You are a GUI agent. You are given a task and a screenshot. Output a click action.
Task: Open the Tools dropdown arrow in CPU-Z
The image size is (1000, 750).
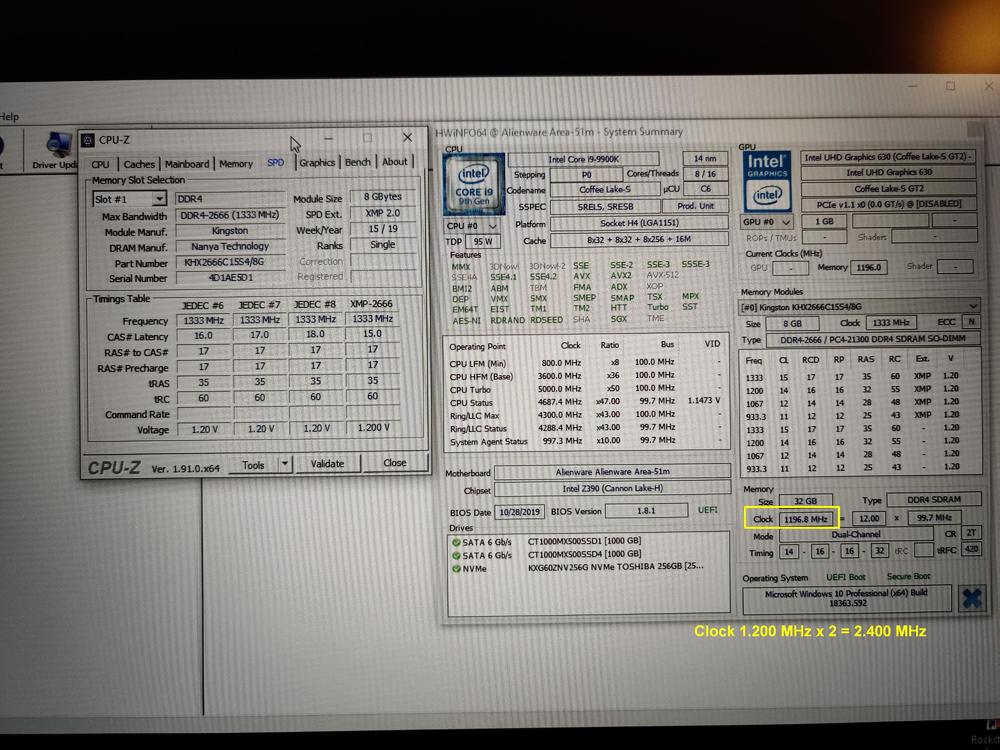pos(284,464)
